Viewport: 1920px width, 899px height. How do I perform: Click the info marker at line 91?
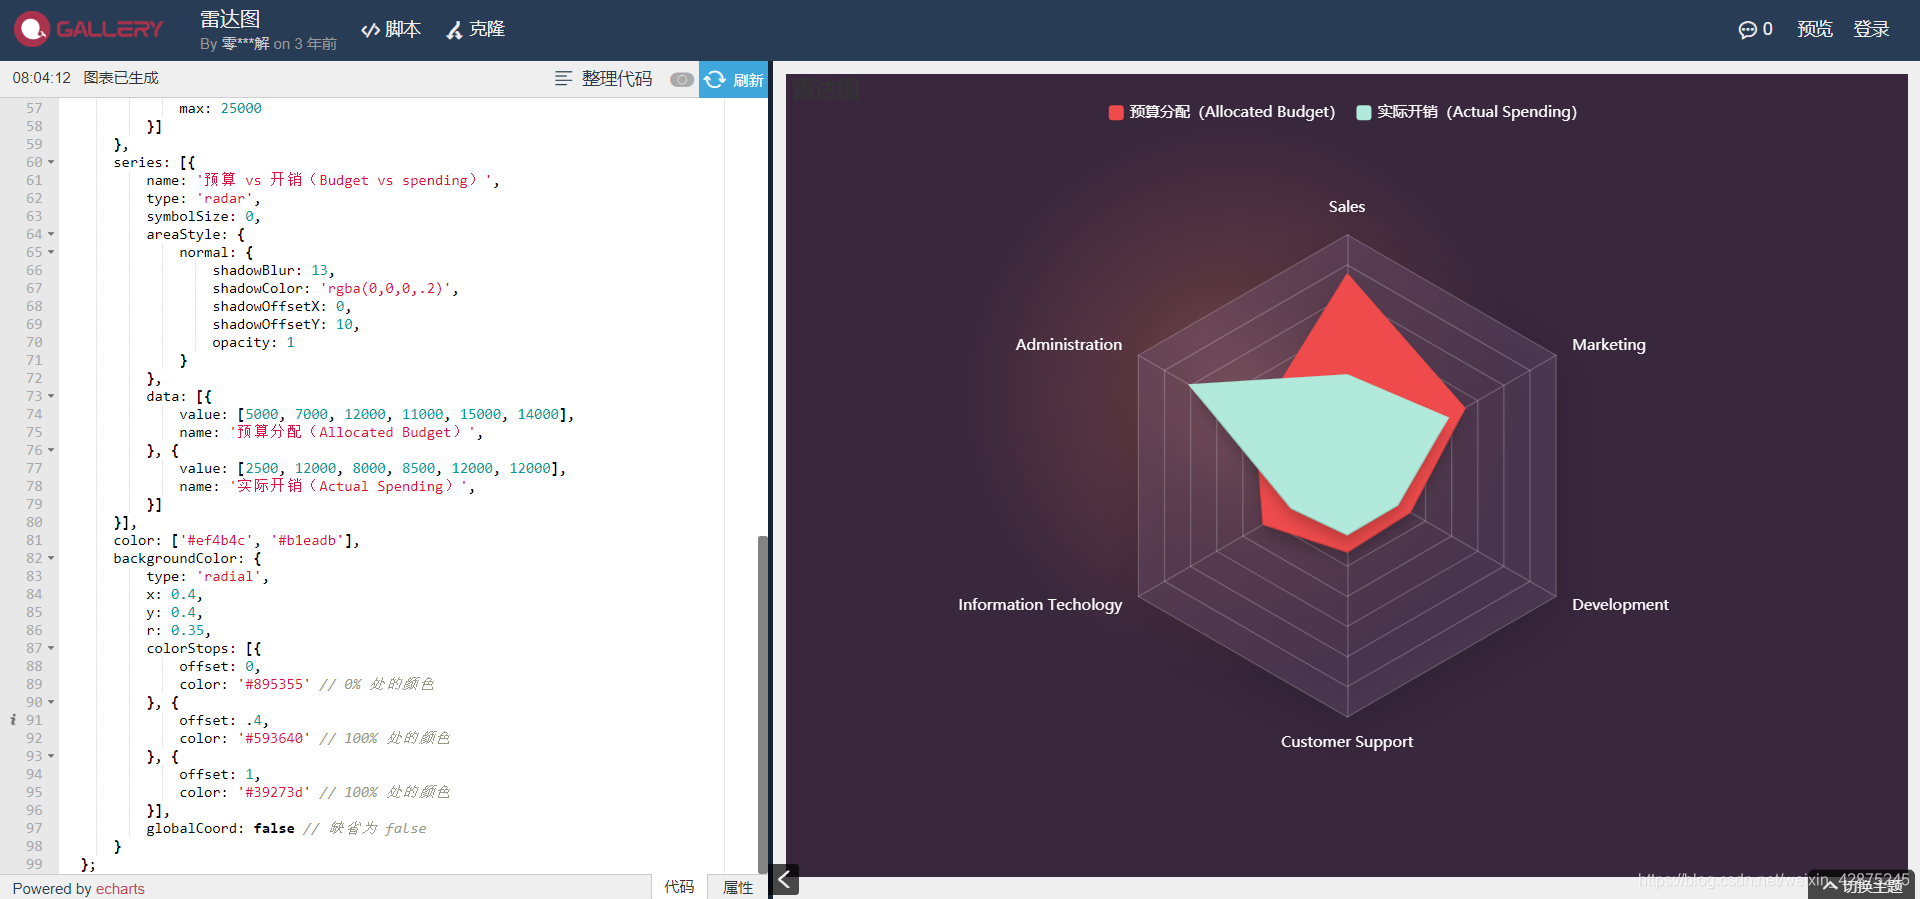tap(12, 720)
